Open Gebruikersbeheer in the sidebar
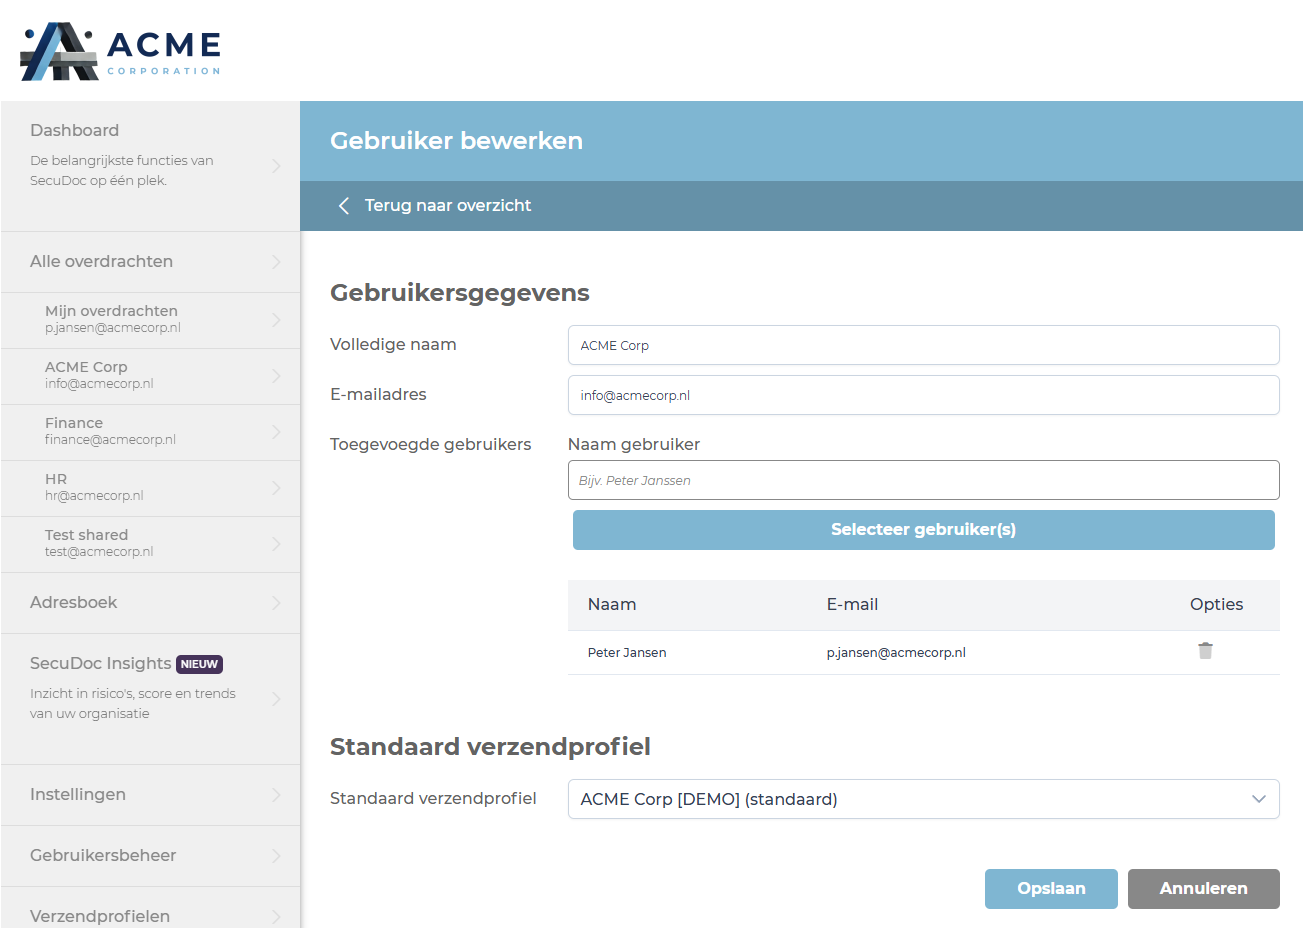1304x929 pixels. (x=150, y=856)
